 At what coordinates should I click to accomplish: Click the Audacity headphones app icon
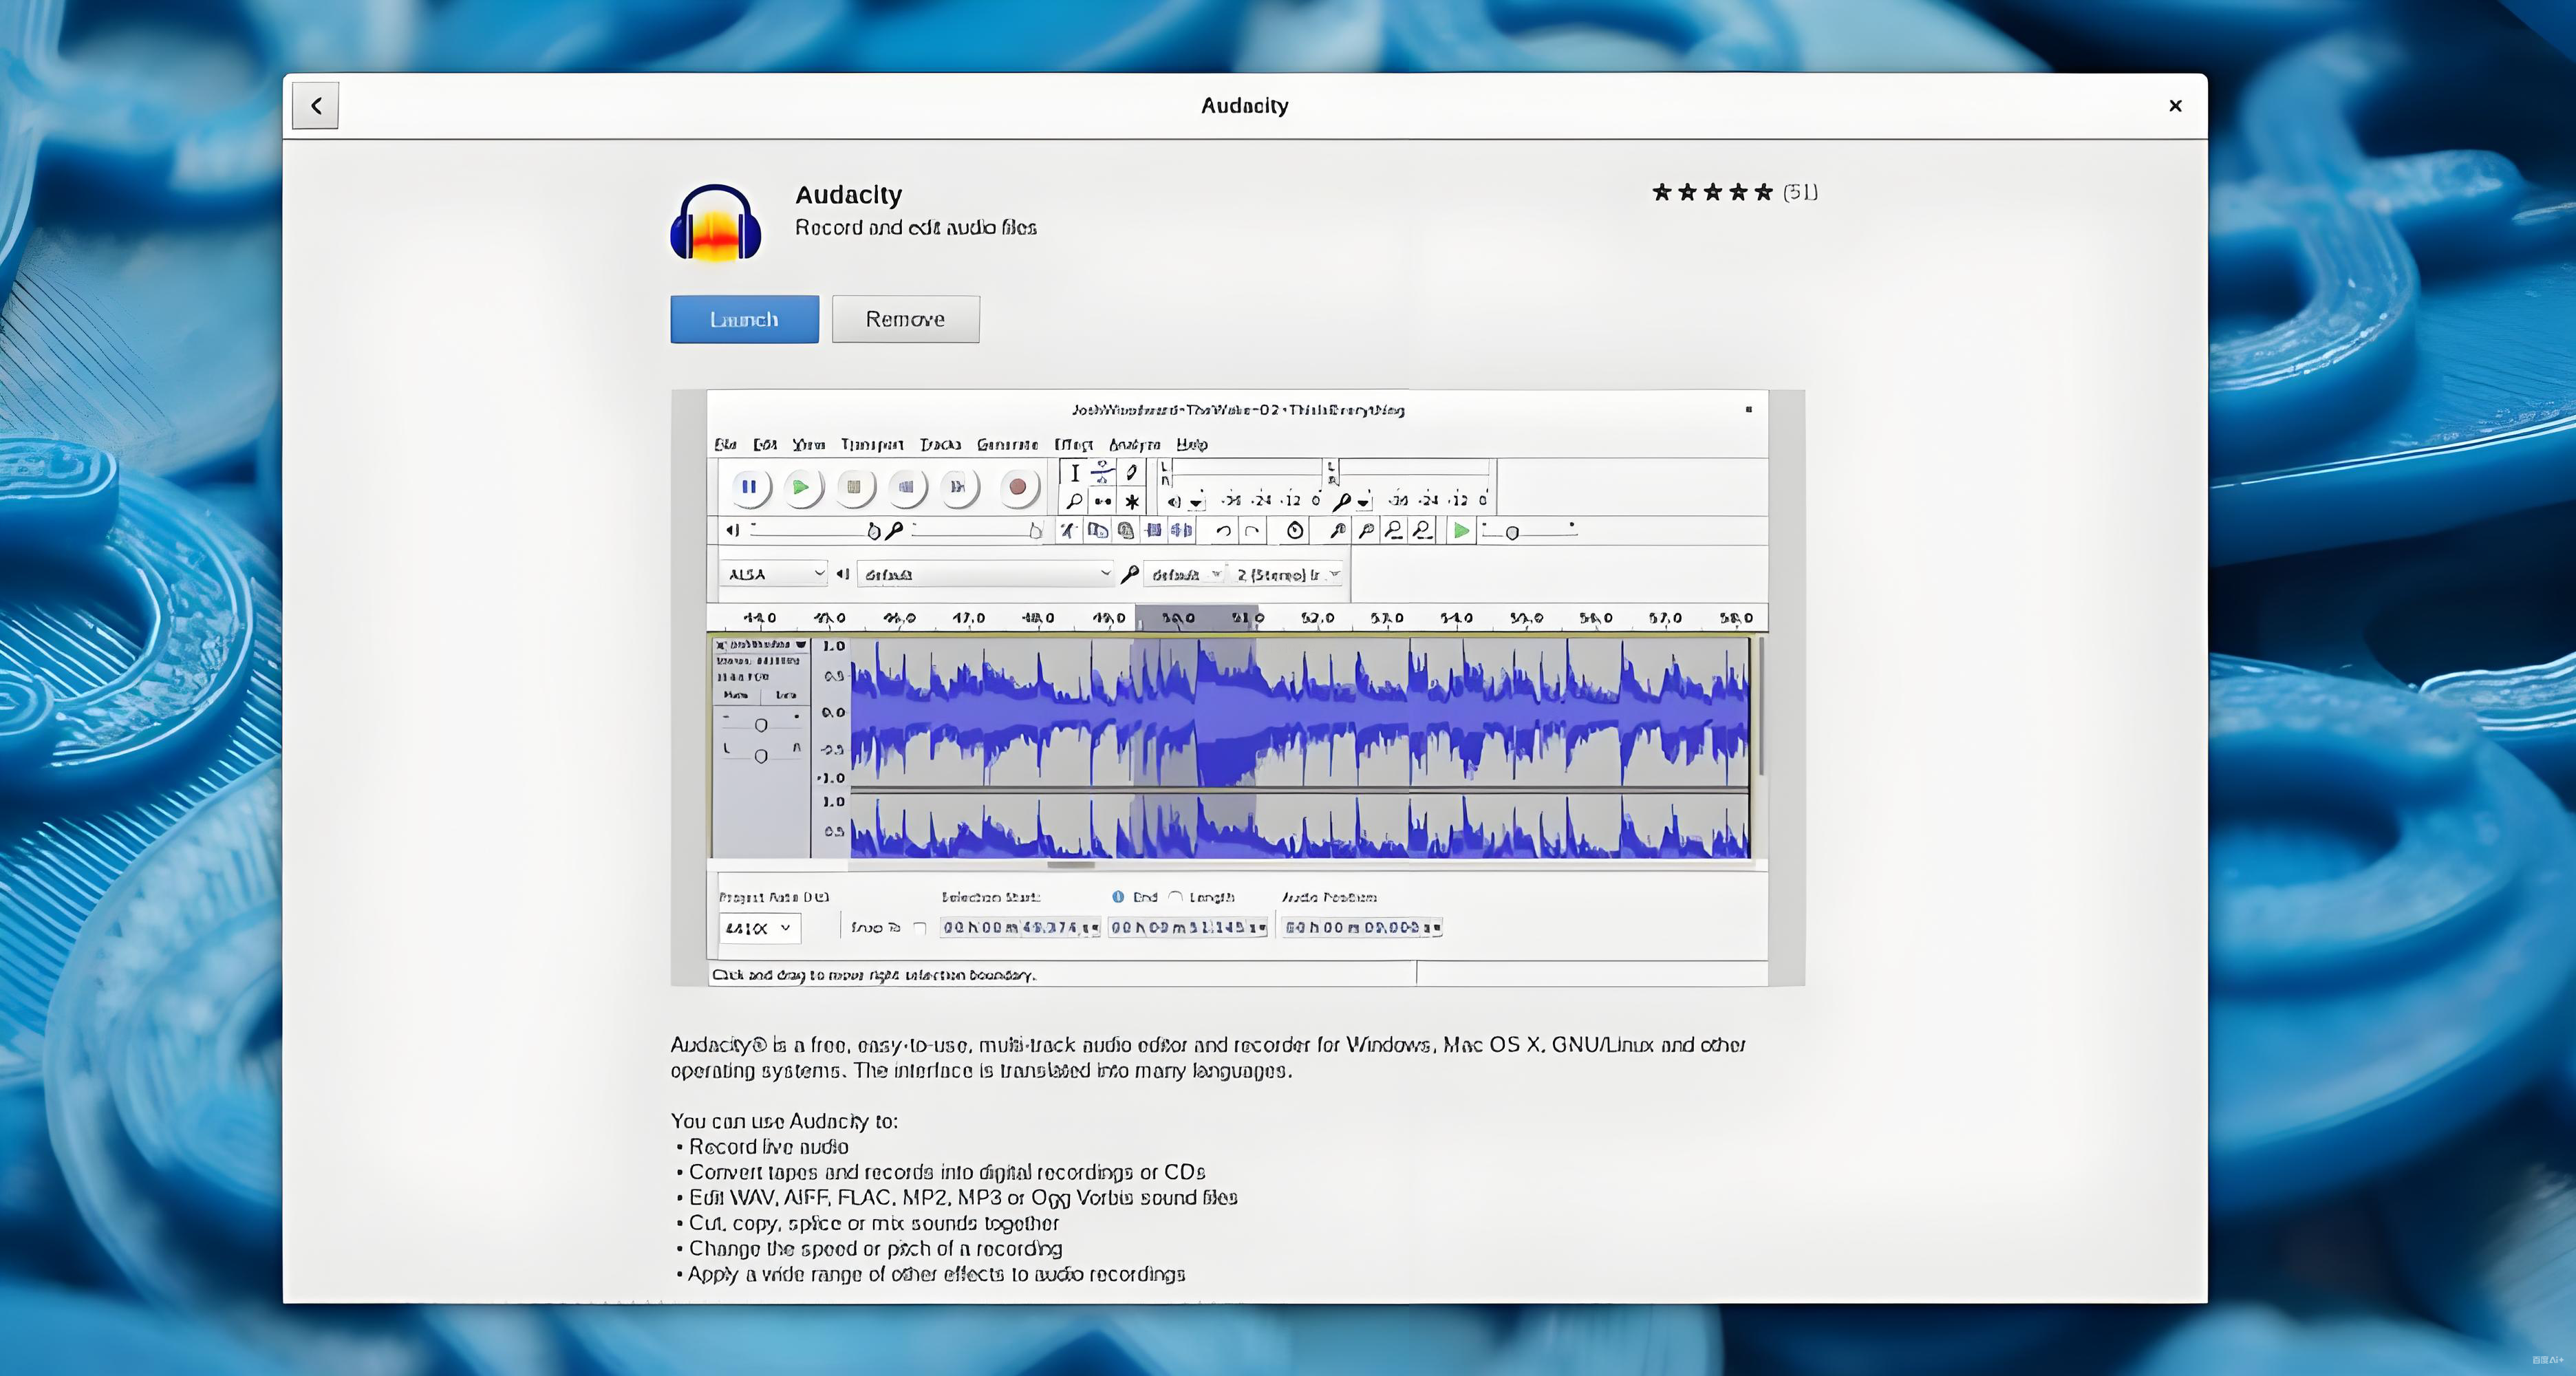[x=715, y=223]
